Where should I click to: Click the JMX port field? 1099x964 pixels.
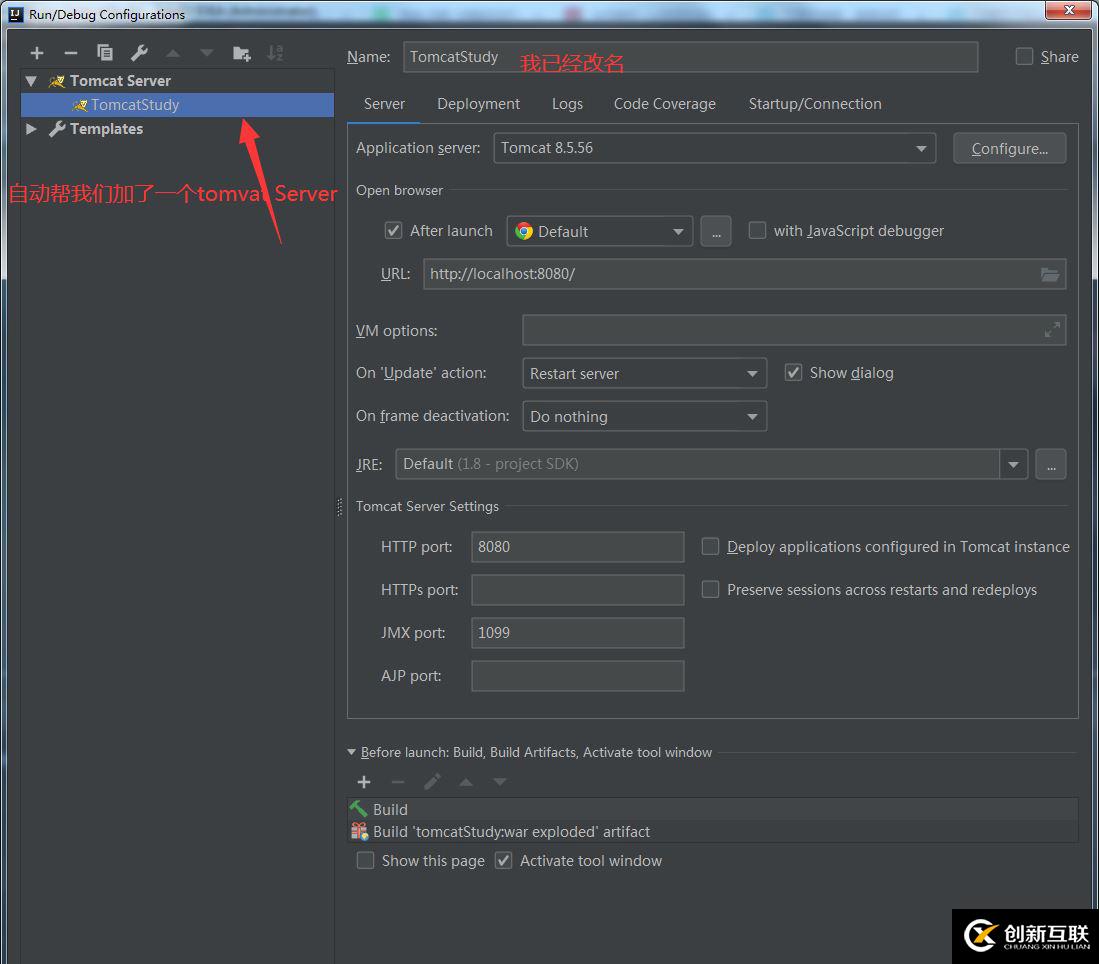[x=578, y=632]
